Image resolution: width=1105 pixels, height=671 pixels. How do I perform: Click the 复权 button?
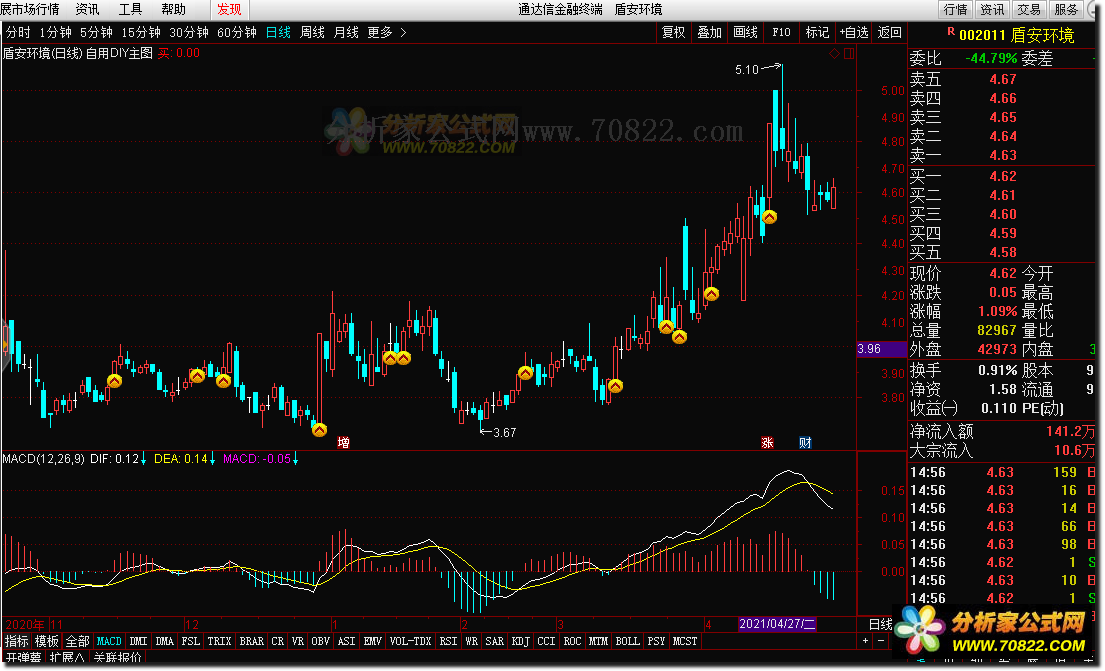pyautogui.click(x=673, y=32)
